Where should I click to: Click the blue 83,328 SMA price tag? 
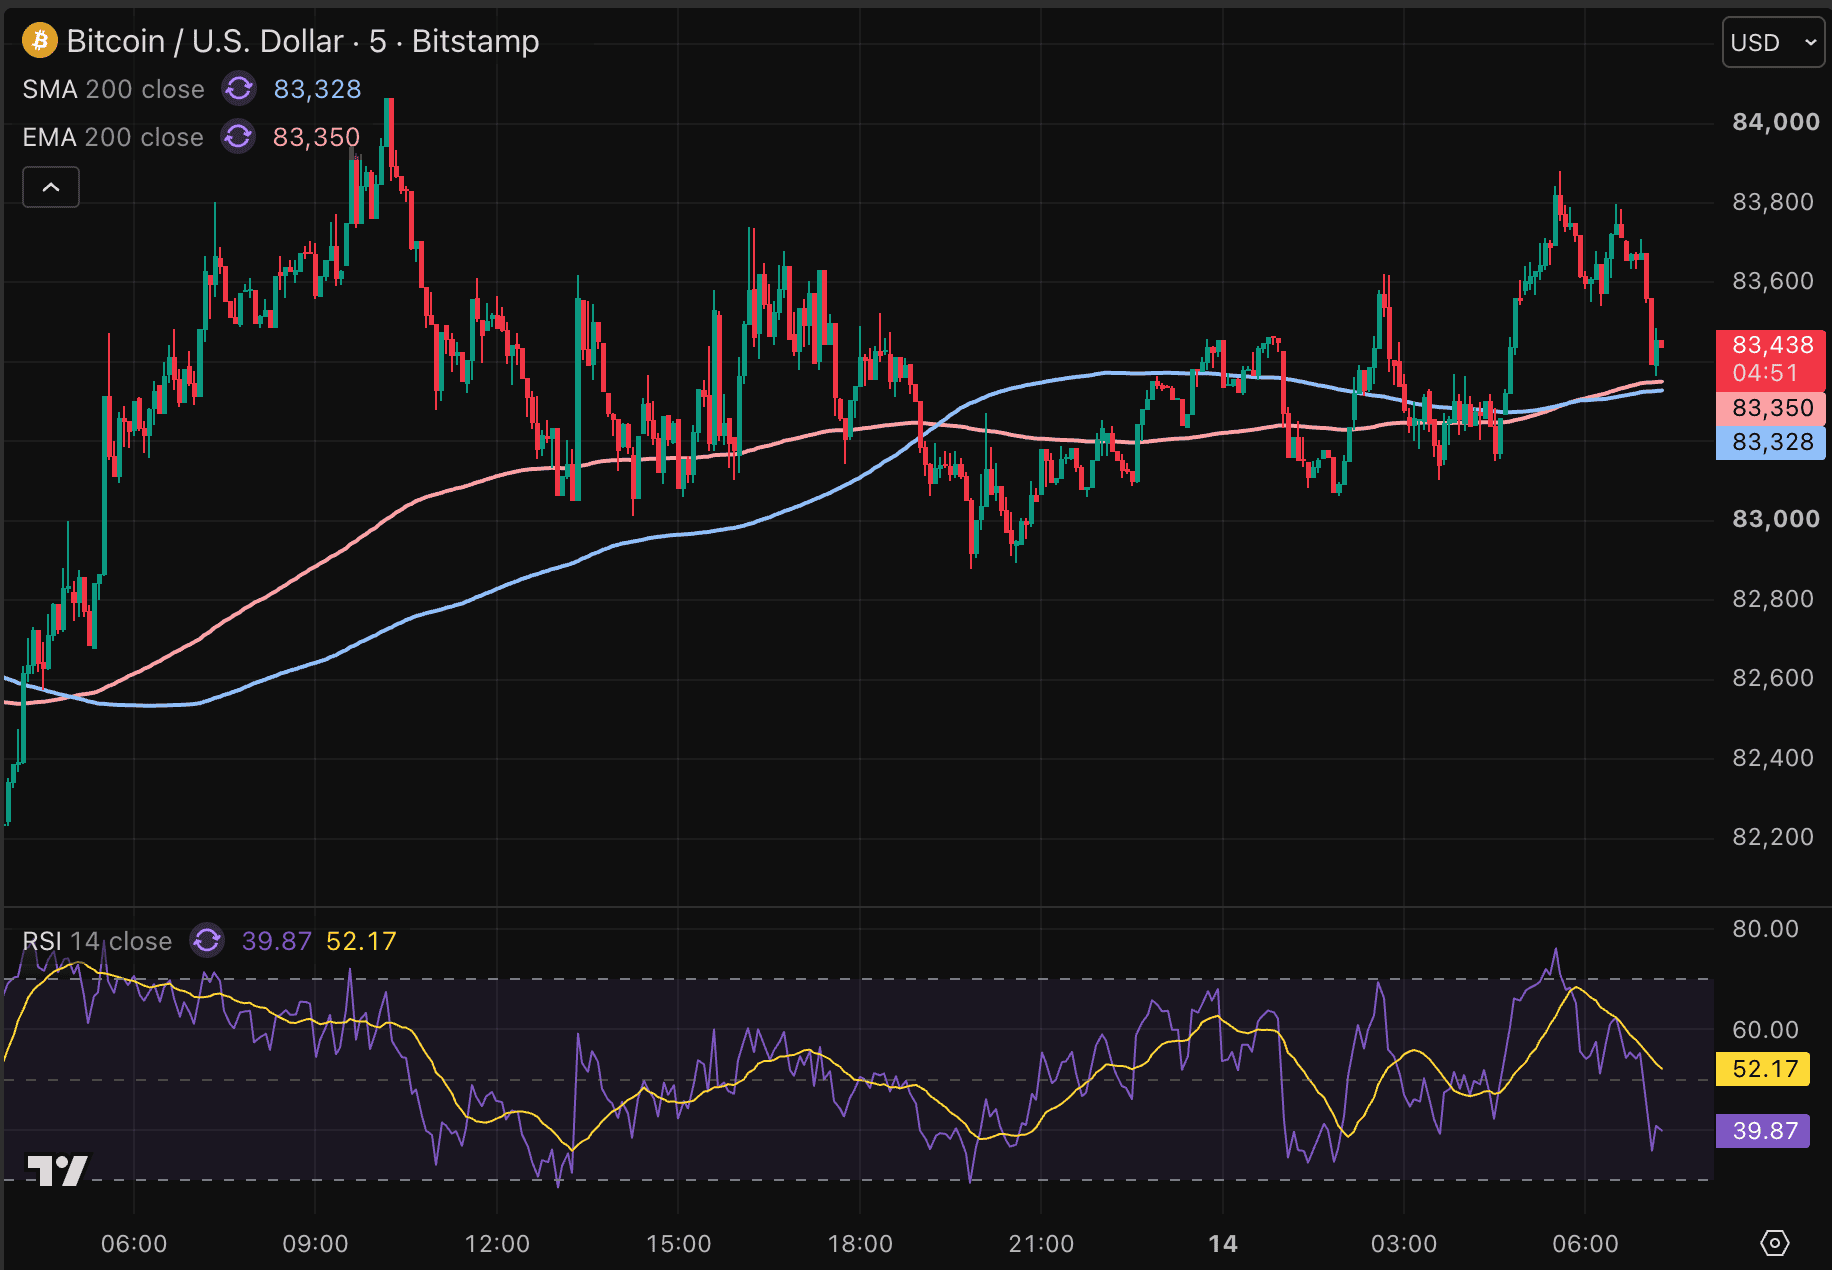(1771, 442)
